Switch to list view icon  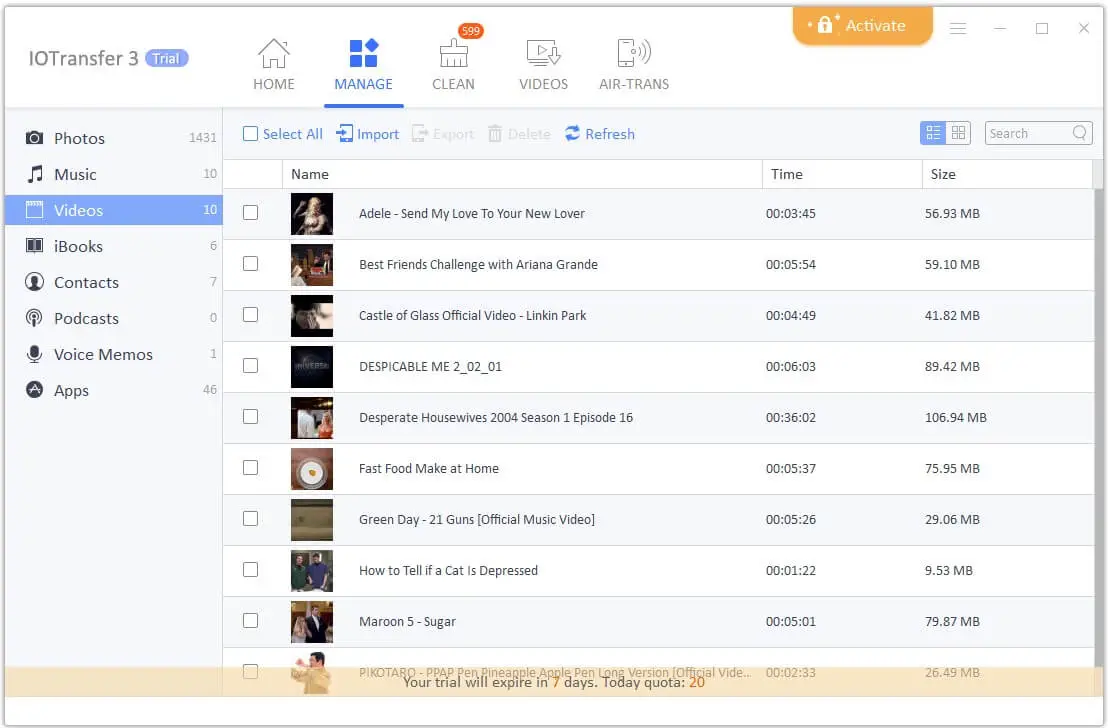coord(933,133)
